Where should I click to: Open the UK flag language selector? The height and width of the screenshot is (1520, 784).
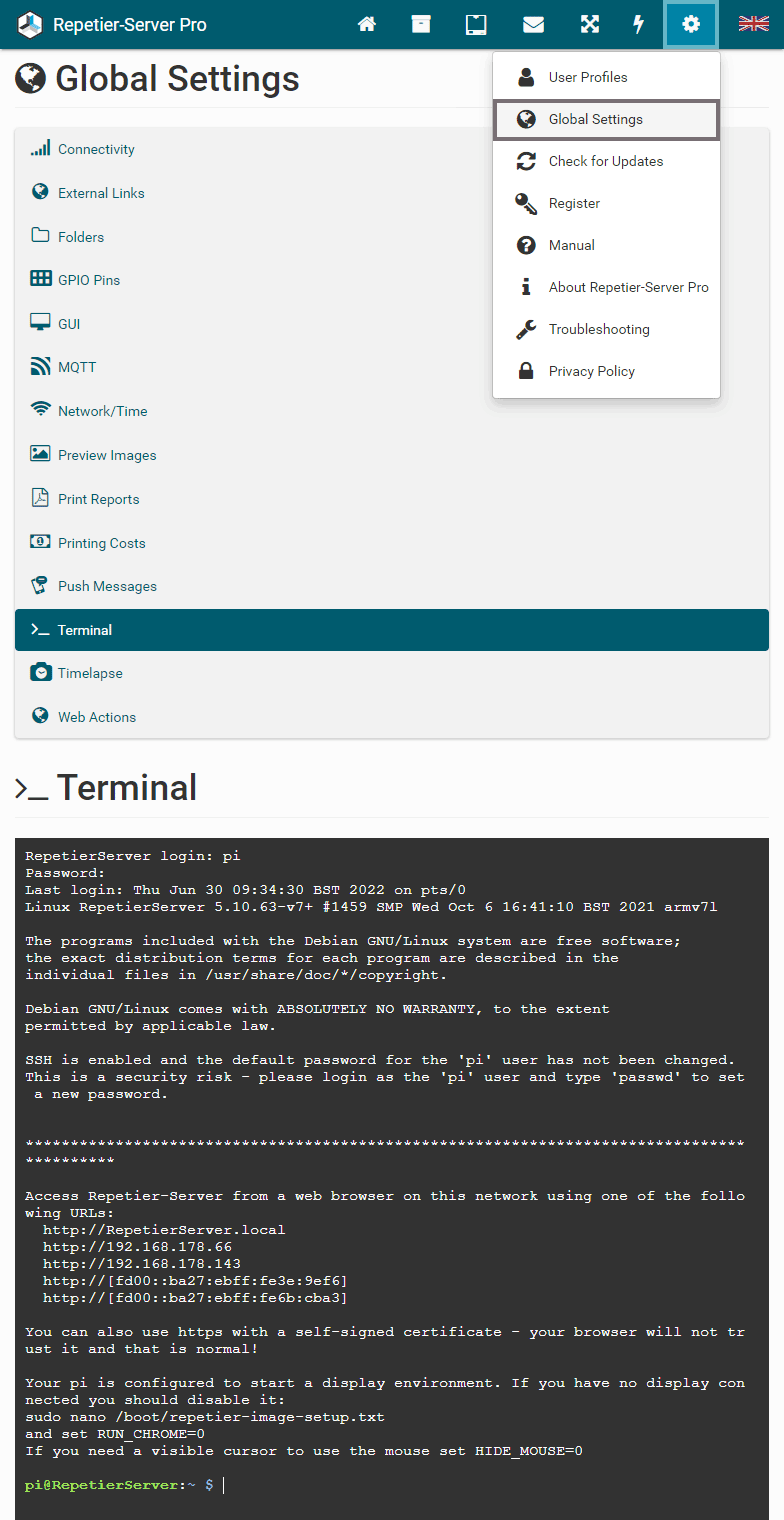pos(753,24)
